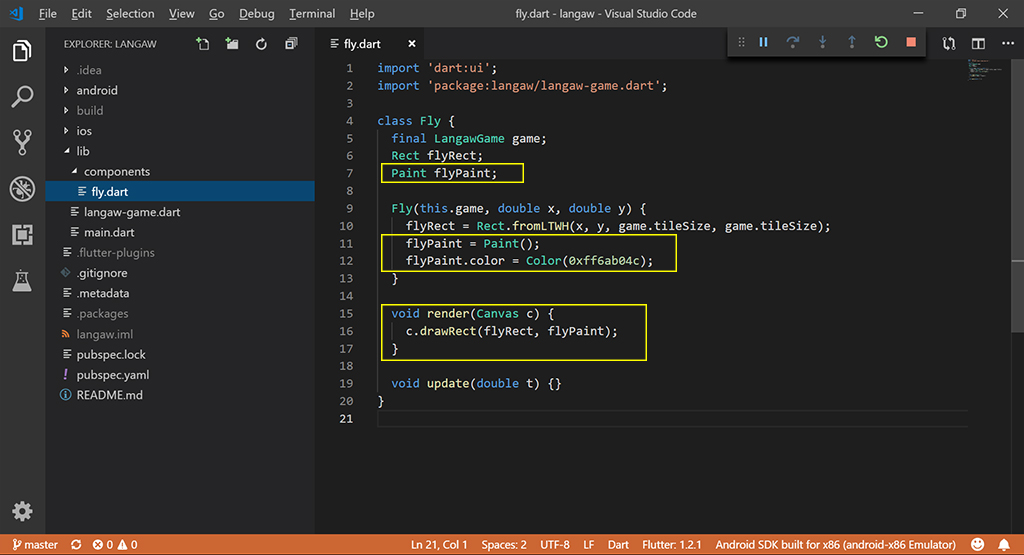Toggle split editor layout

978,44
